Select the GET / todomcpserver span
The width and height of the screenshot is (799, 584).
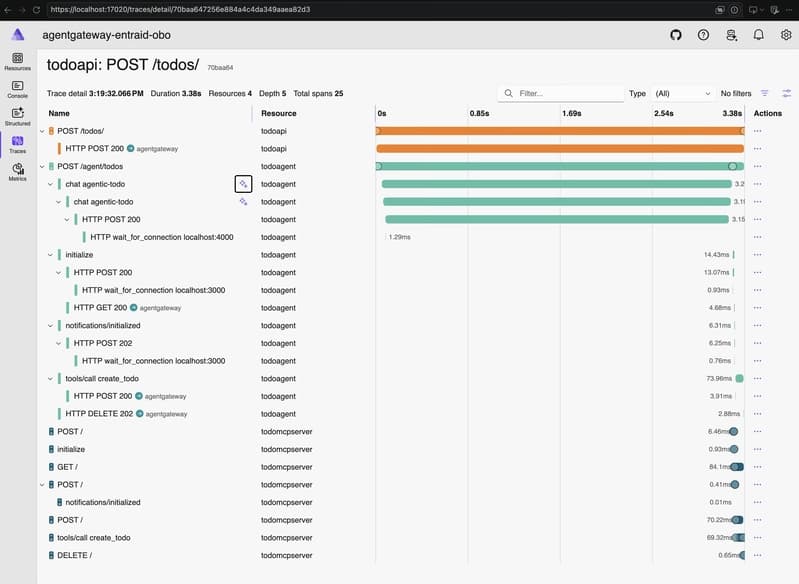[67, 467]
